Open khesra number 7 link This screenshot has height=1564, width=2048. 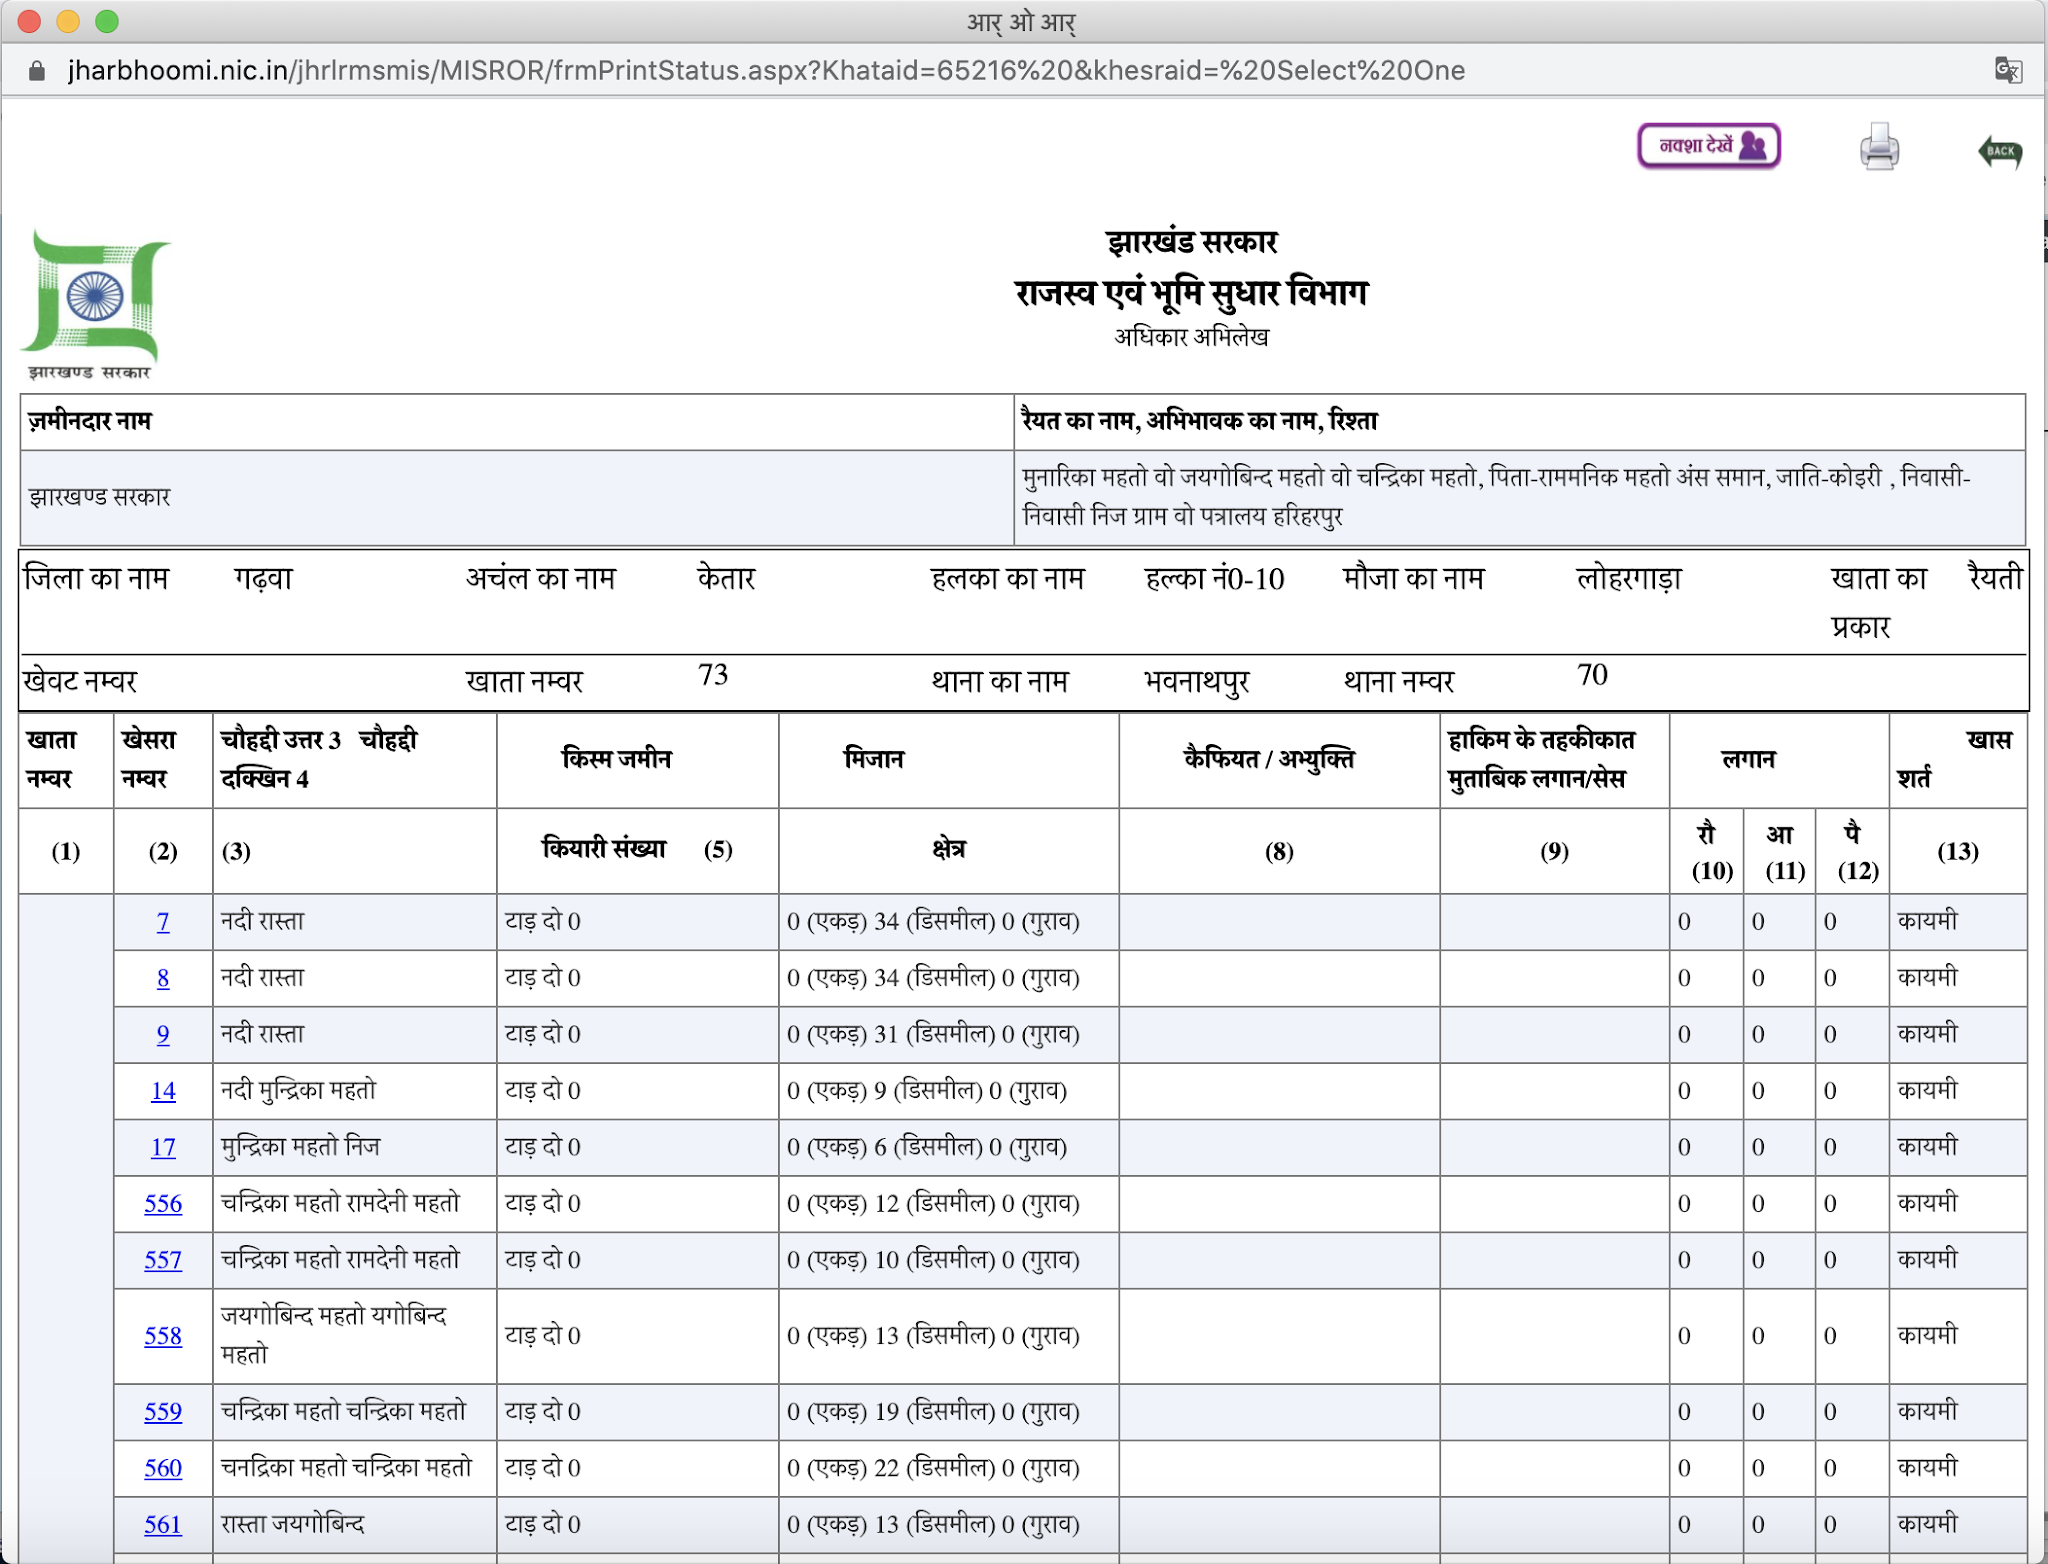tap(163, 922)
